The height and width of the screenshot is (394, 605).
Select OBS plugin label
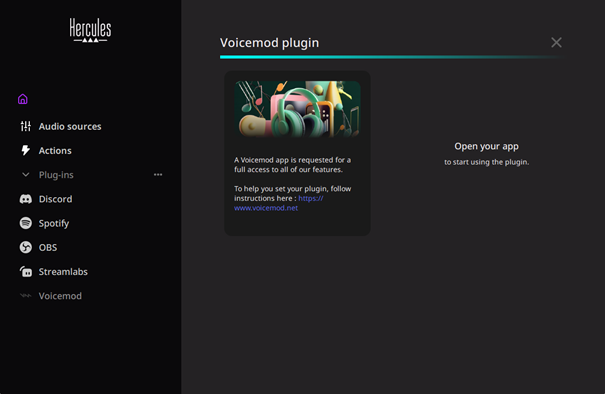click(x=48, y=248)
